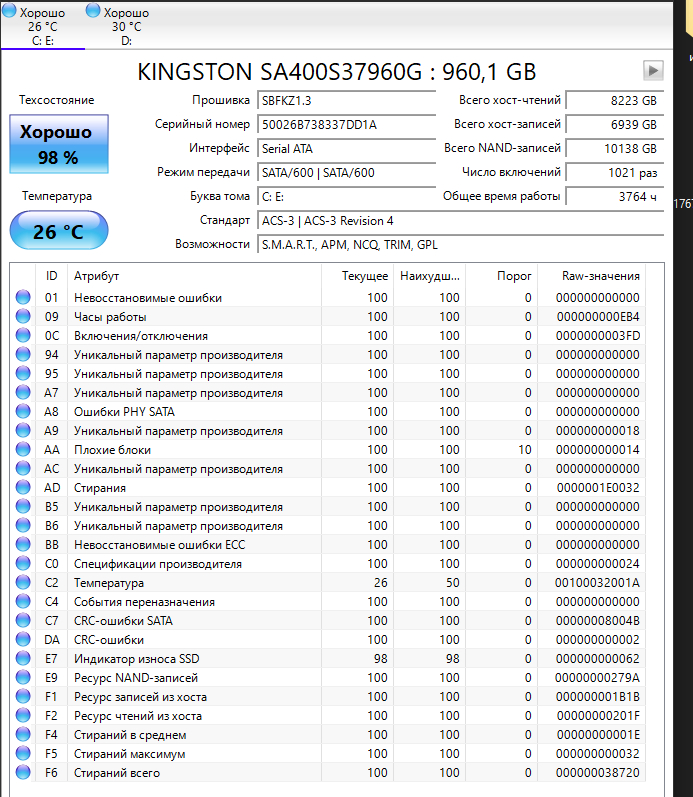The height and width of the screenshot is (797, 693).
Task: Click the status orb for События переназначения
Action: [x=23, y=601]
